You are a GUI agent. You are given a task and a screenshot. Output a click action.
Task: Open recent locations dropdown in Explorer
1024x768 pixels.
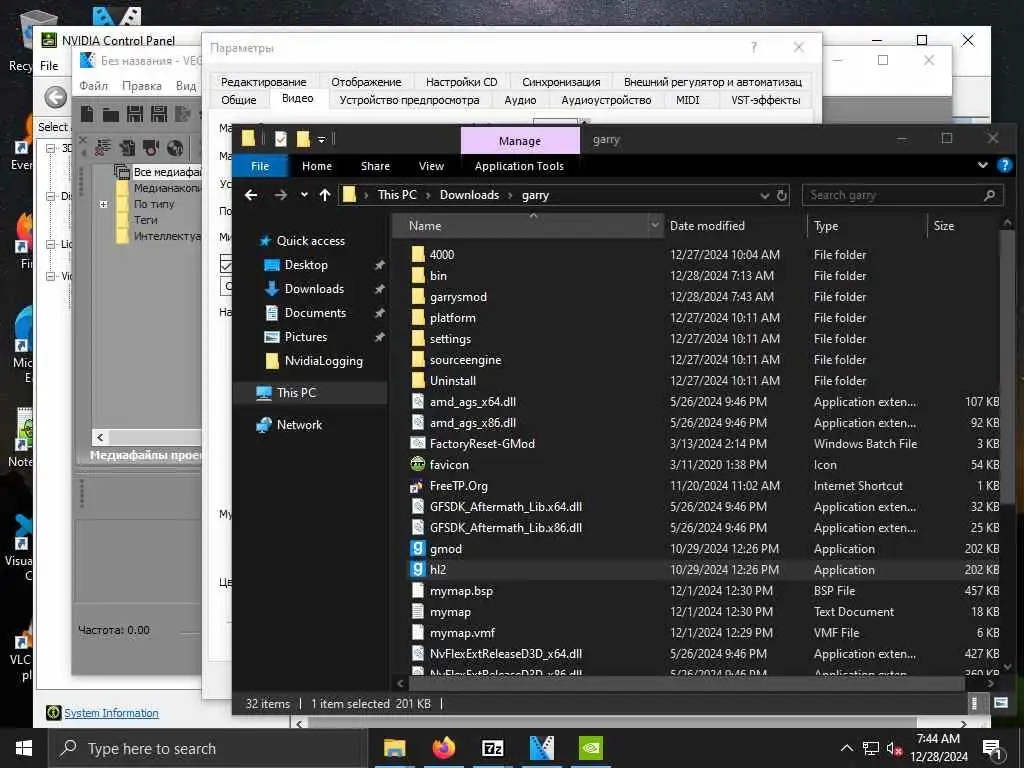click(x=304, y=195)
